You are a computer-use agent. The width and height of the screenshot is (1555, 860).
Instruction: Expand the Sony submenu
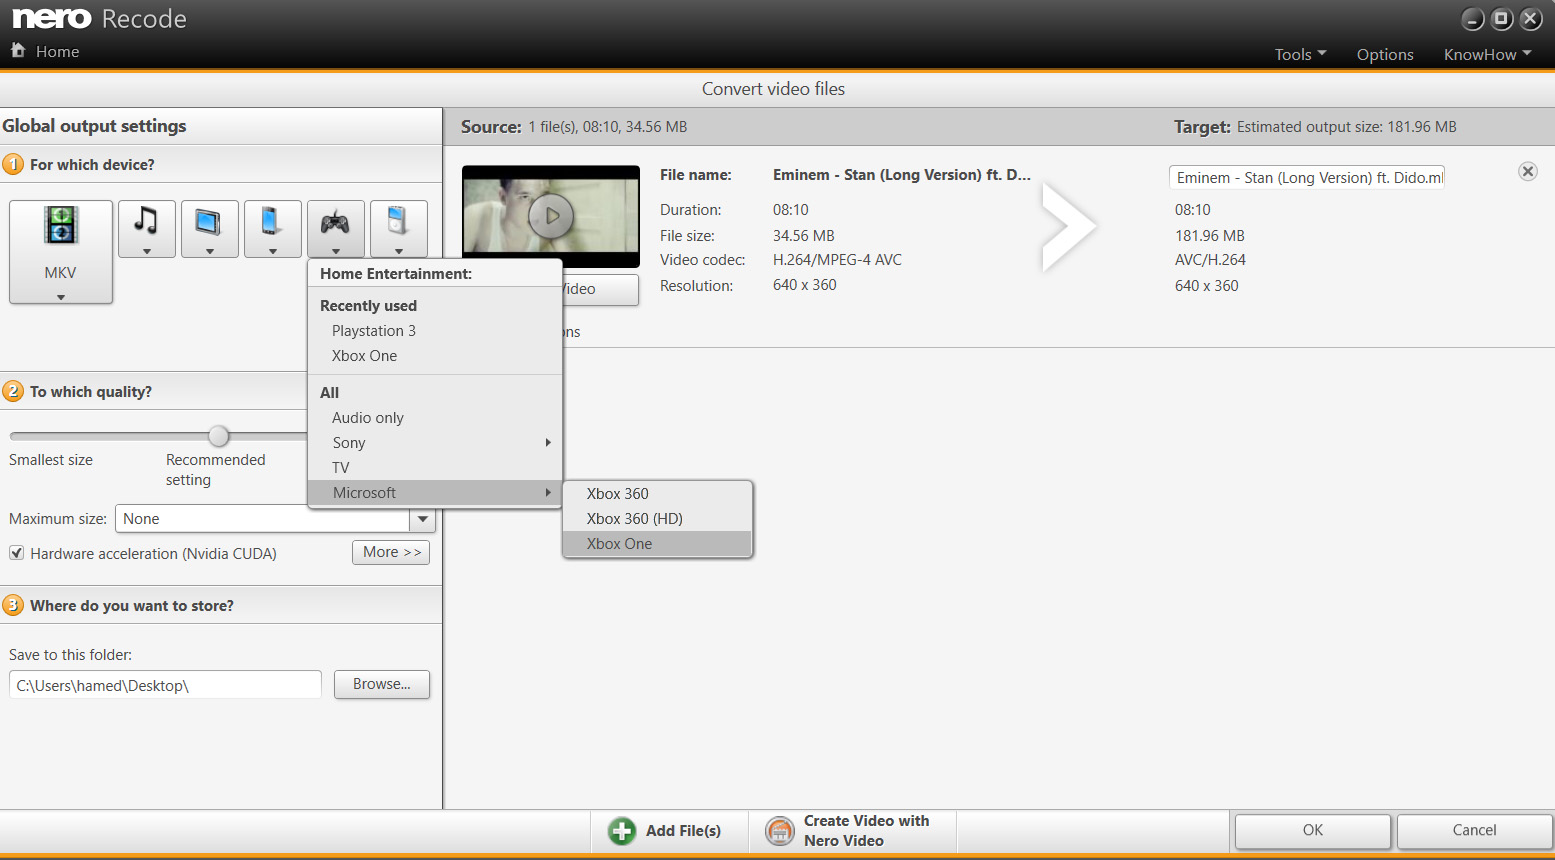click(435, 443)
